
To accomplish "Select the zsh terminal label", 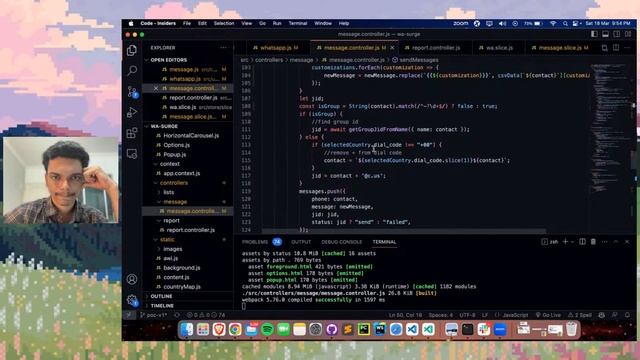I will (x=550, y=242).
